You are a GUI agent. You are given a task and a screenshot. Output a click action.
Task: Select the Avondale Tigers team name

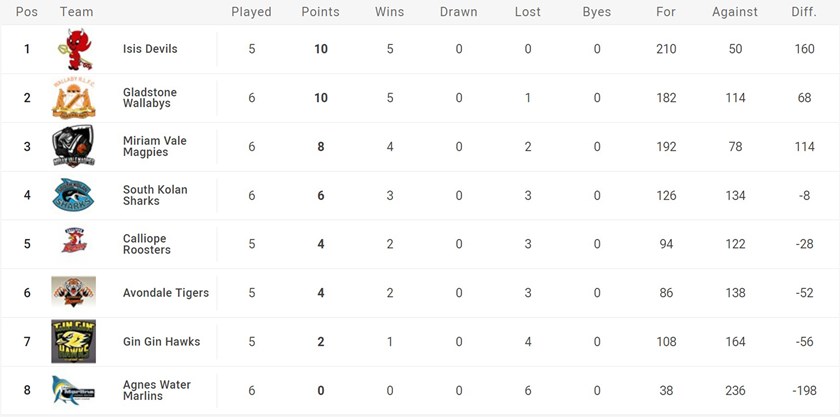coord(166,293)
